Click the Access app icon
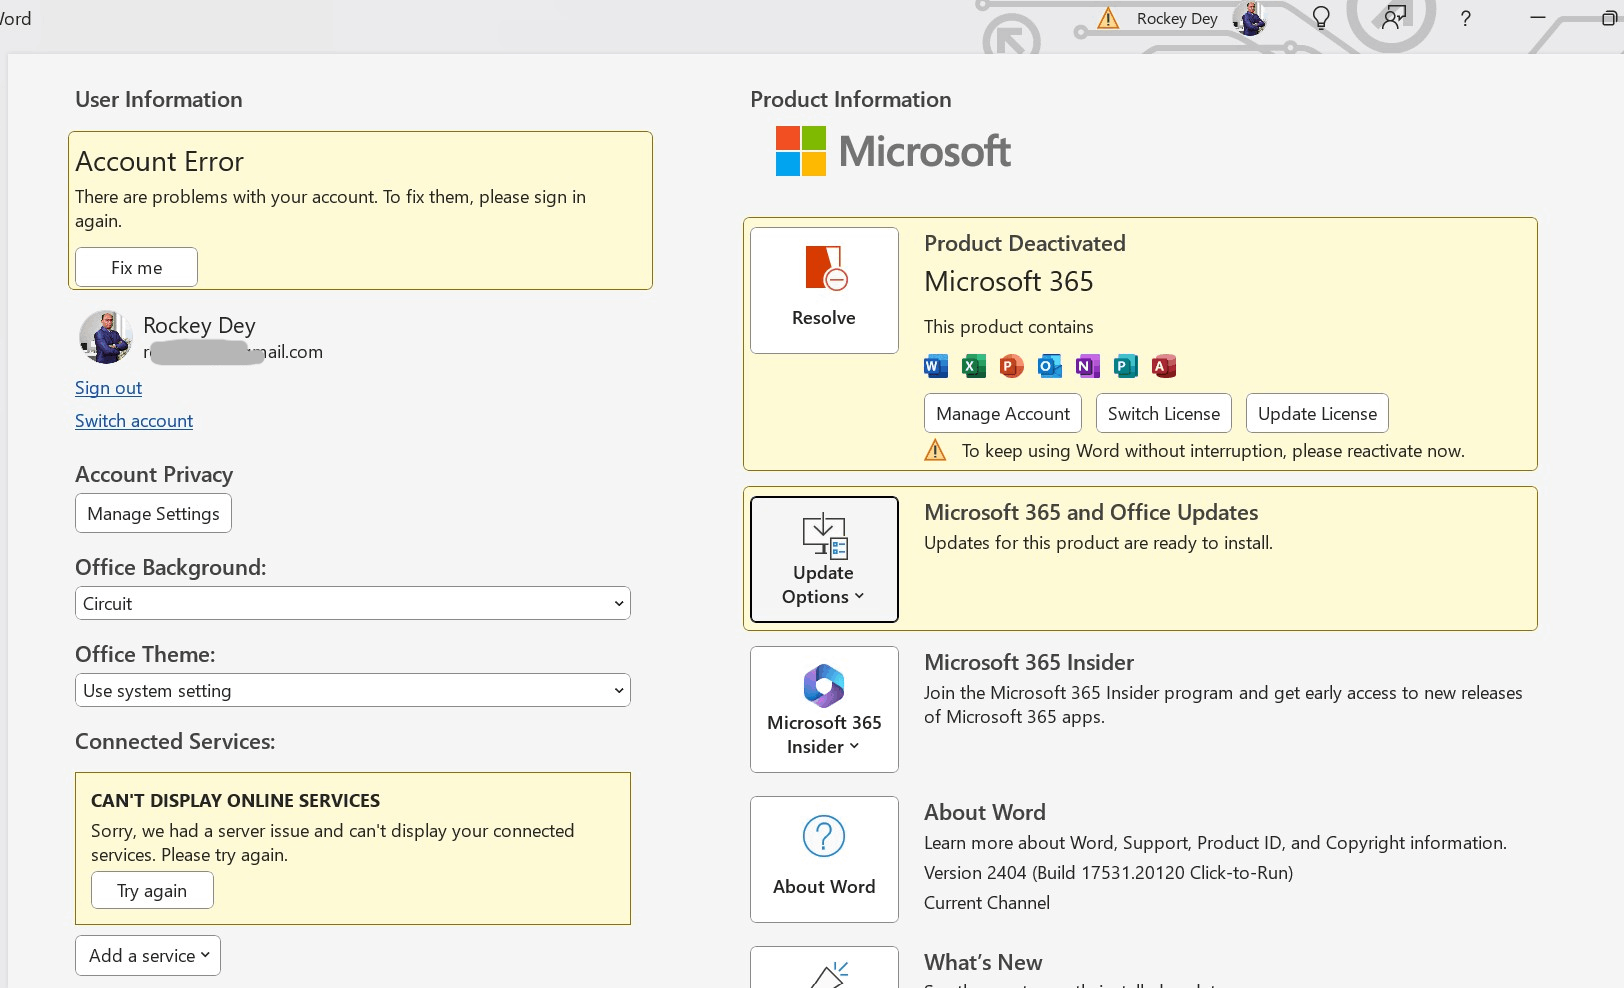 pos(1164,366)
